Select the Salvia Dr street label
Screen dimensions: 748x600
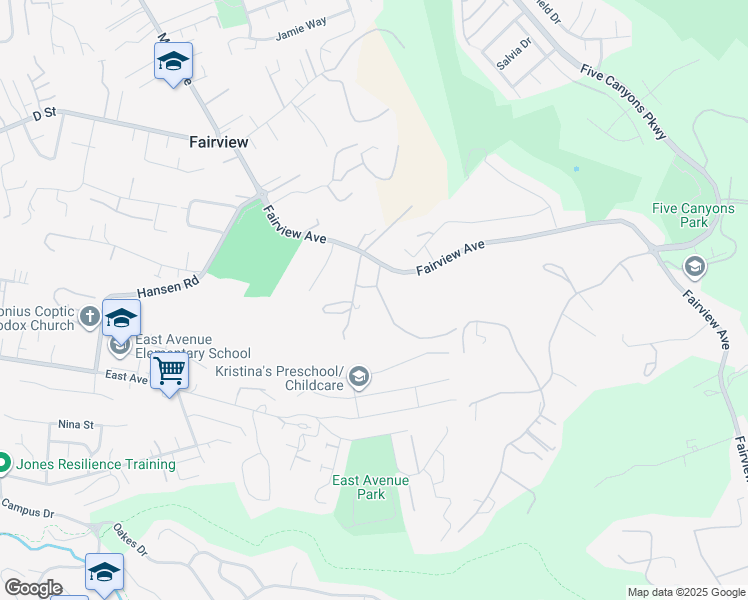(x=514, y=54)
